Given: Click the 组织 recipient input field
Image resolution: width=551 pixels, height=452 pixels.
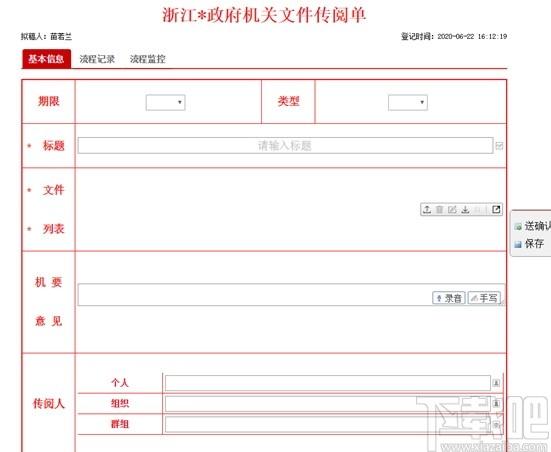Looking at the screenshot, I should pyautogui.click(x=328, y=403).
